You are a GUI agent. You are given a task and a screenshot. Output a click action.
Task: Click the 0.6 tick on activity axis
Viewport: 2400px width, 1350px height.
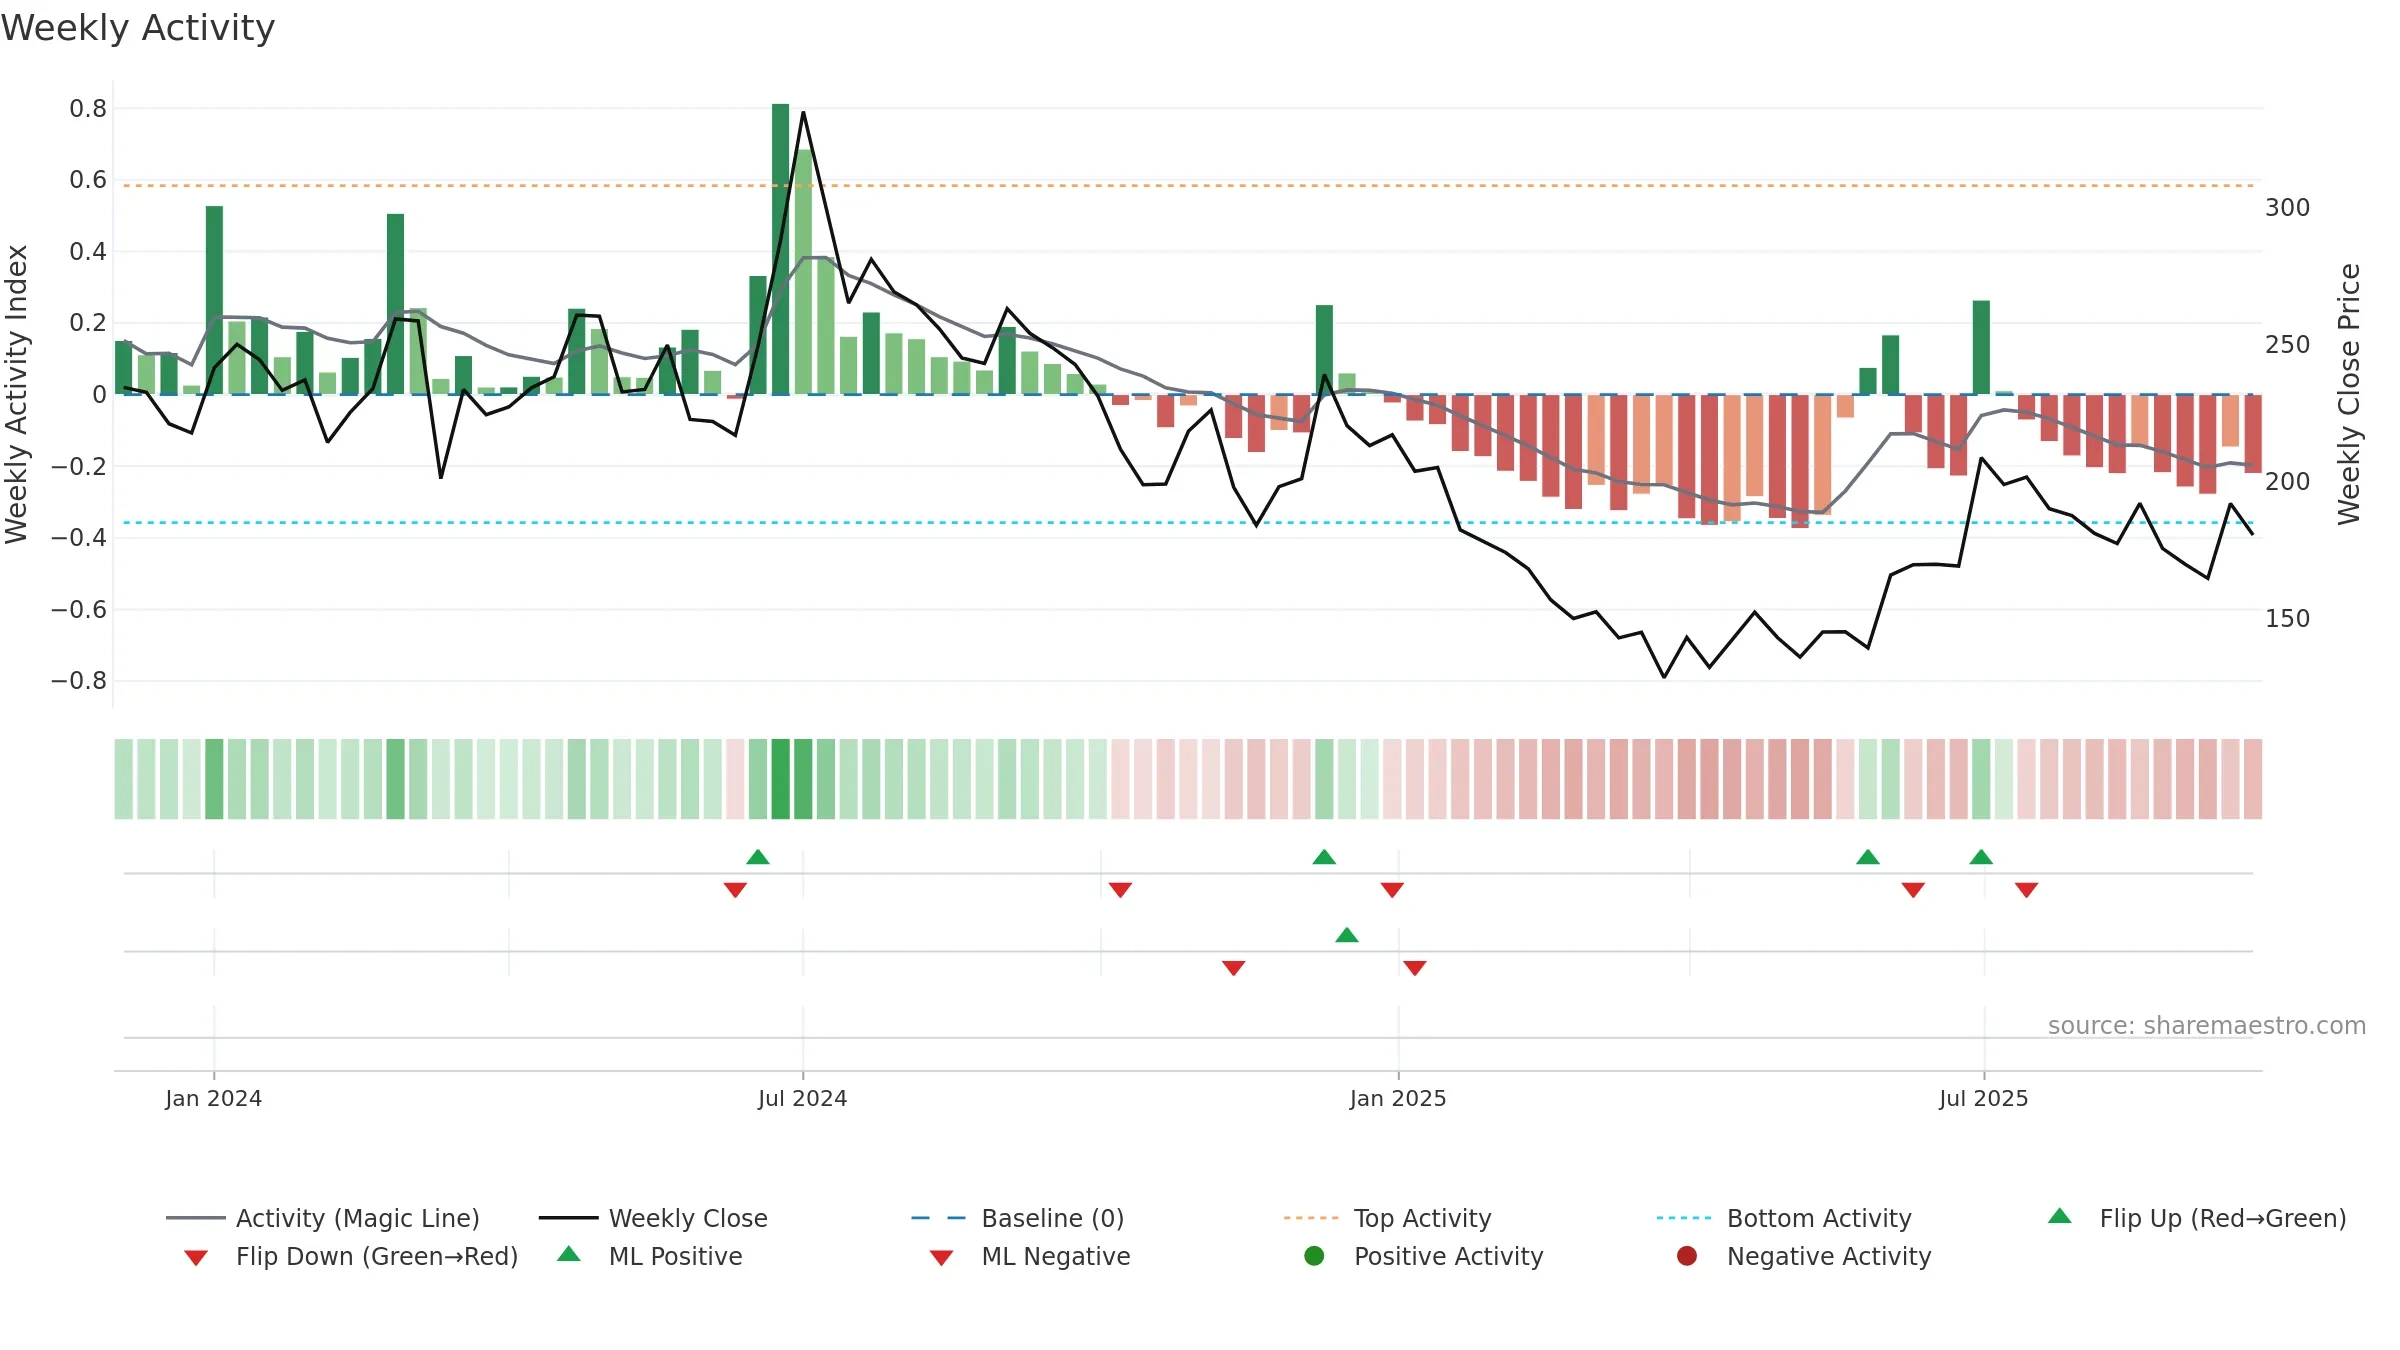coord(88,179)
